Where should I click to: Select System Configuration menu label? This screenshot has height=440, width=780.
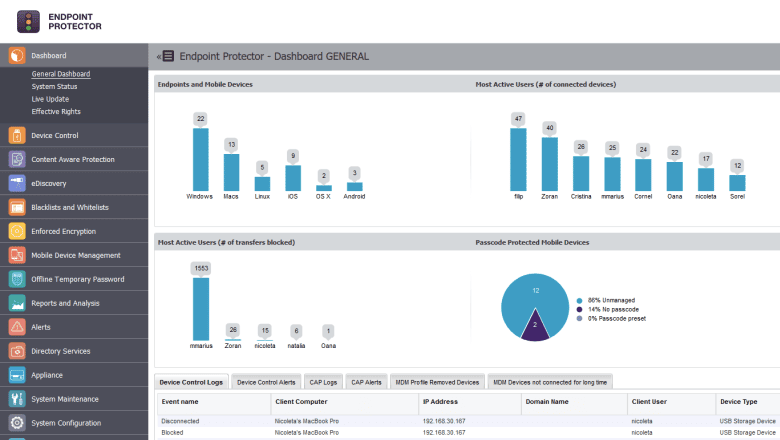tap(66, 423)
